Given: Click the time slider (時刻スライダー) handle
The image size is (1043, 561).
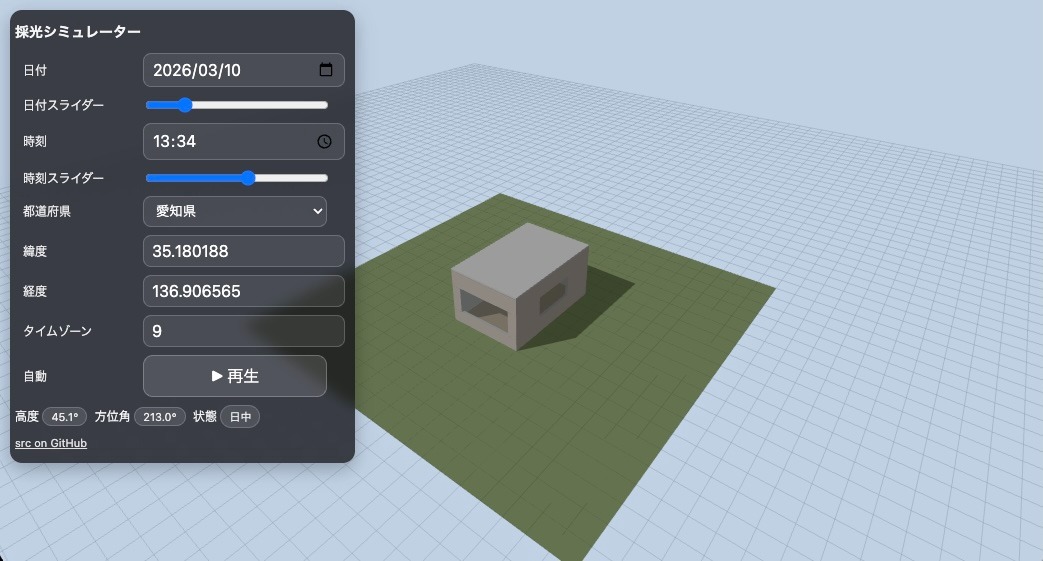Looking at the screenshot, I should click(x=248, y=178).
